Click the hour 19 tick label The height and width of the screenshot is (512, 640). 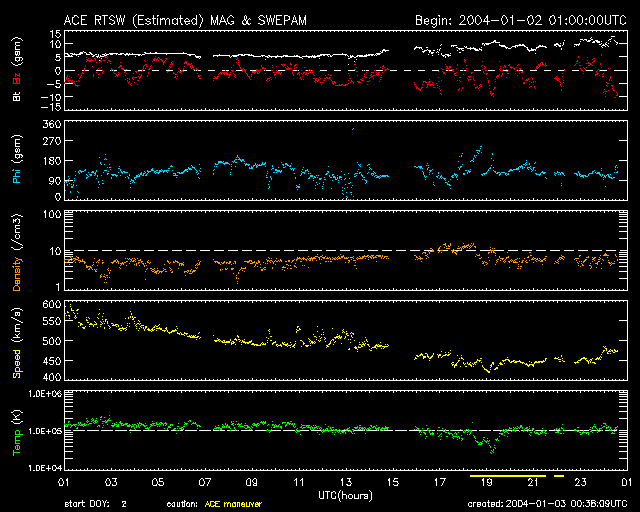coord(487,482)
